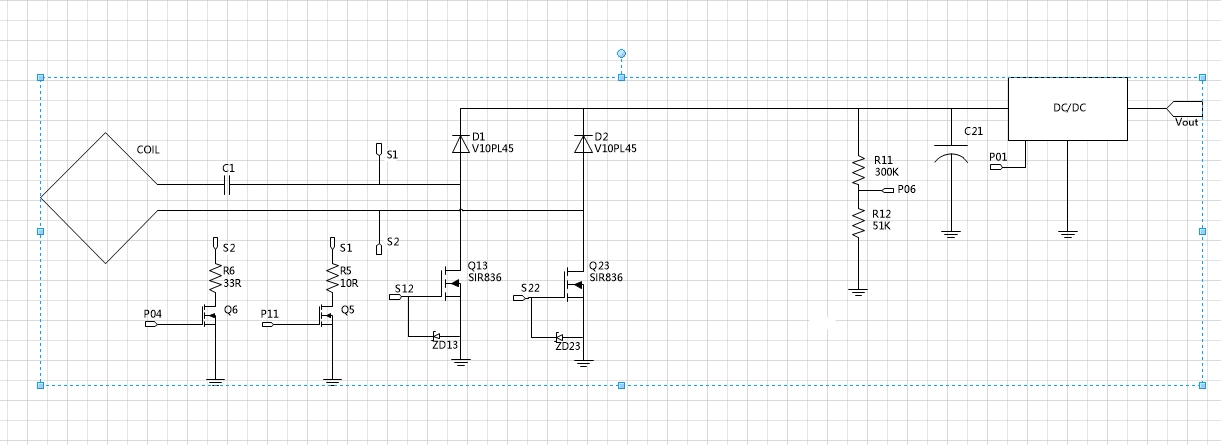Click the P04 port connector
Viewport: 1221px width, 445px height.
point(153,324)
